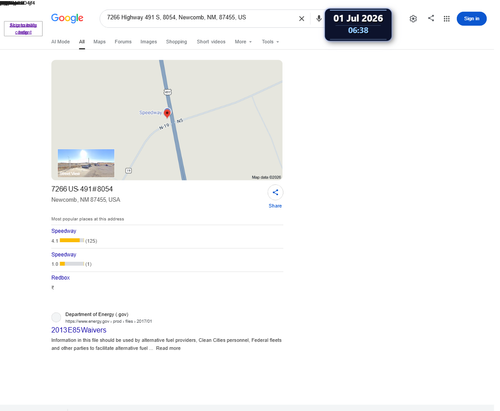Open Speedway link rated 1.0
Screen dimensions: 500x411
pyautogui.click(x=64, y=255)
